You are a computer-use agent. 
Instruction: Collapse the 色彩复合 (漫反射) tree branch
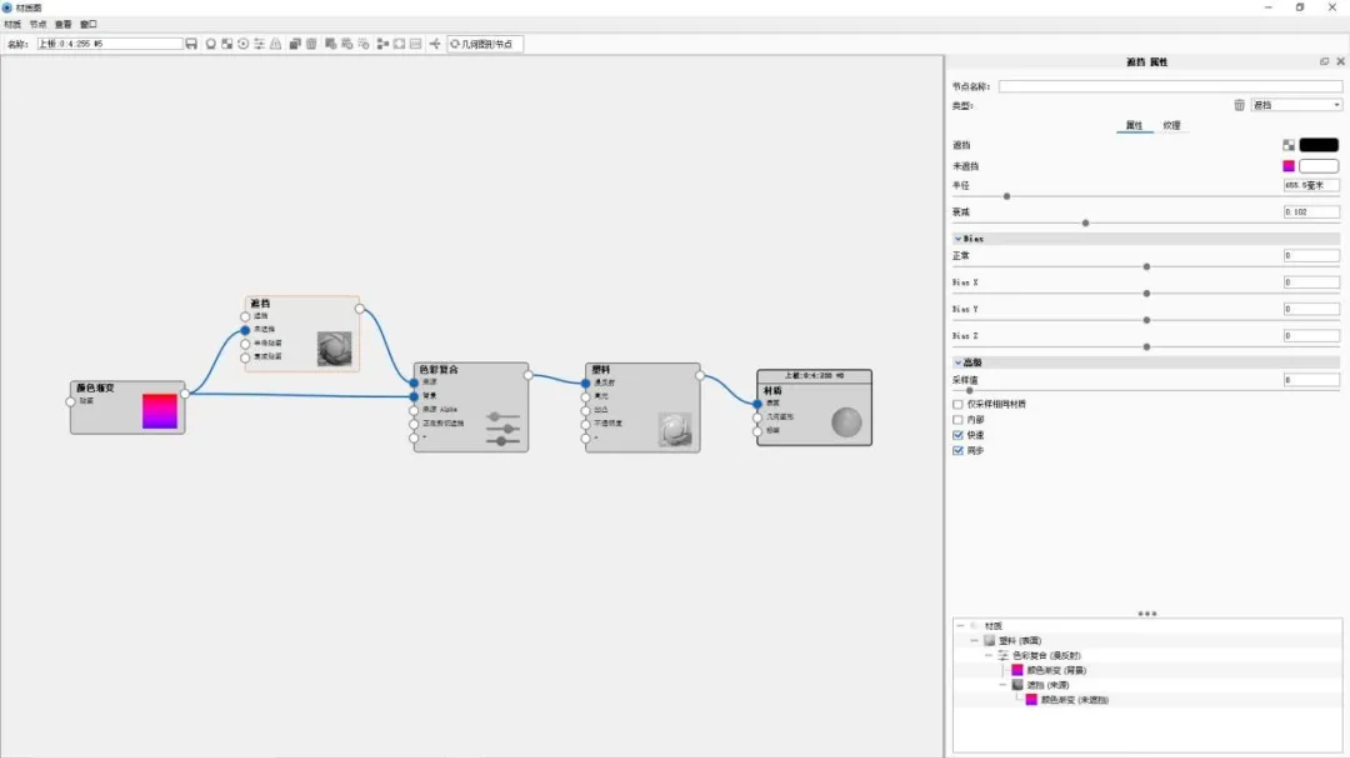[988, 655]
